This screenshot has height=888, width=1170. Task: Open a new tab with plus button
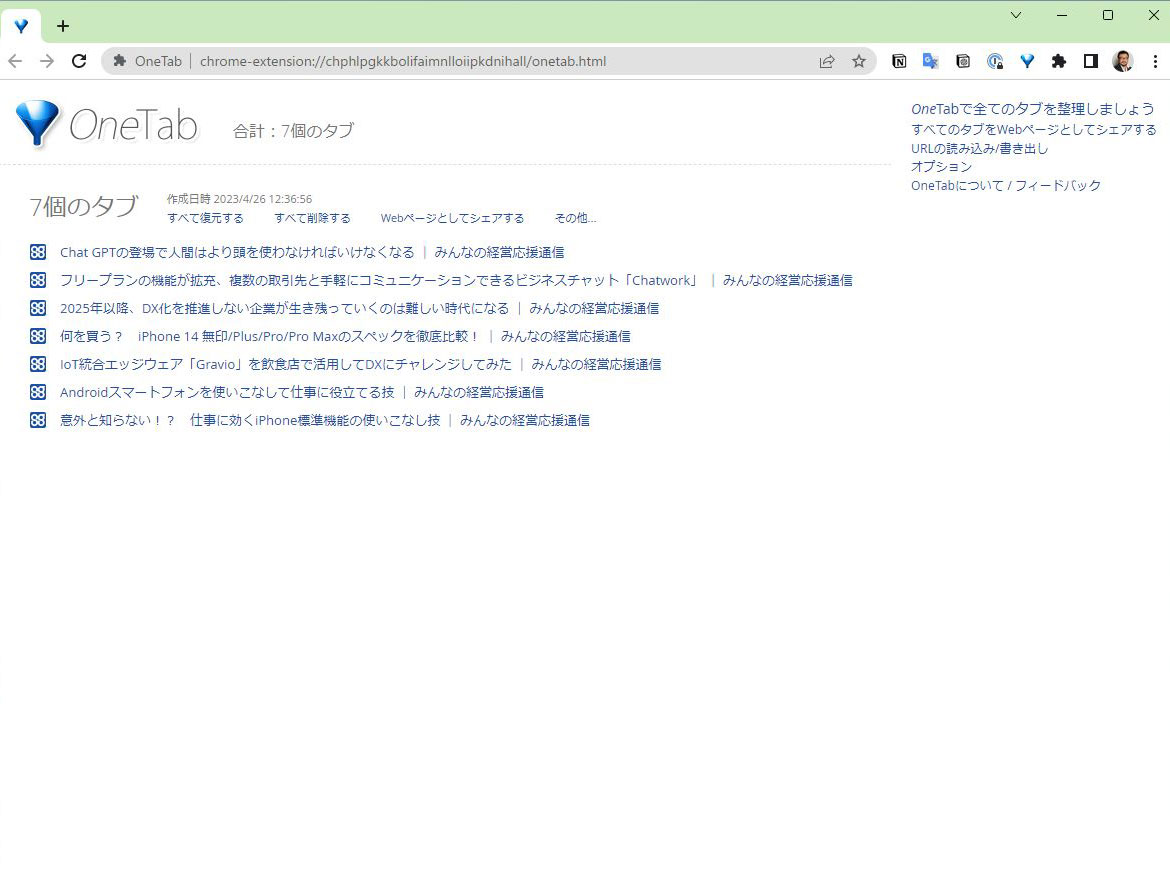(x=63, y=26)
